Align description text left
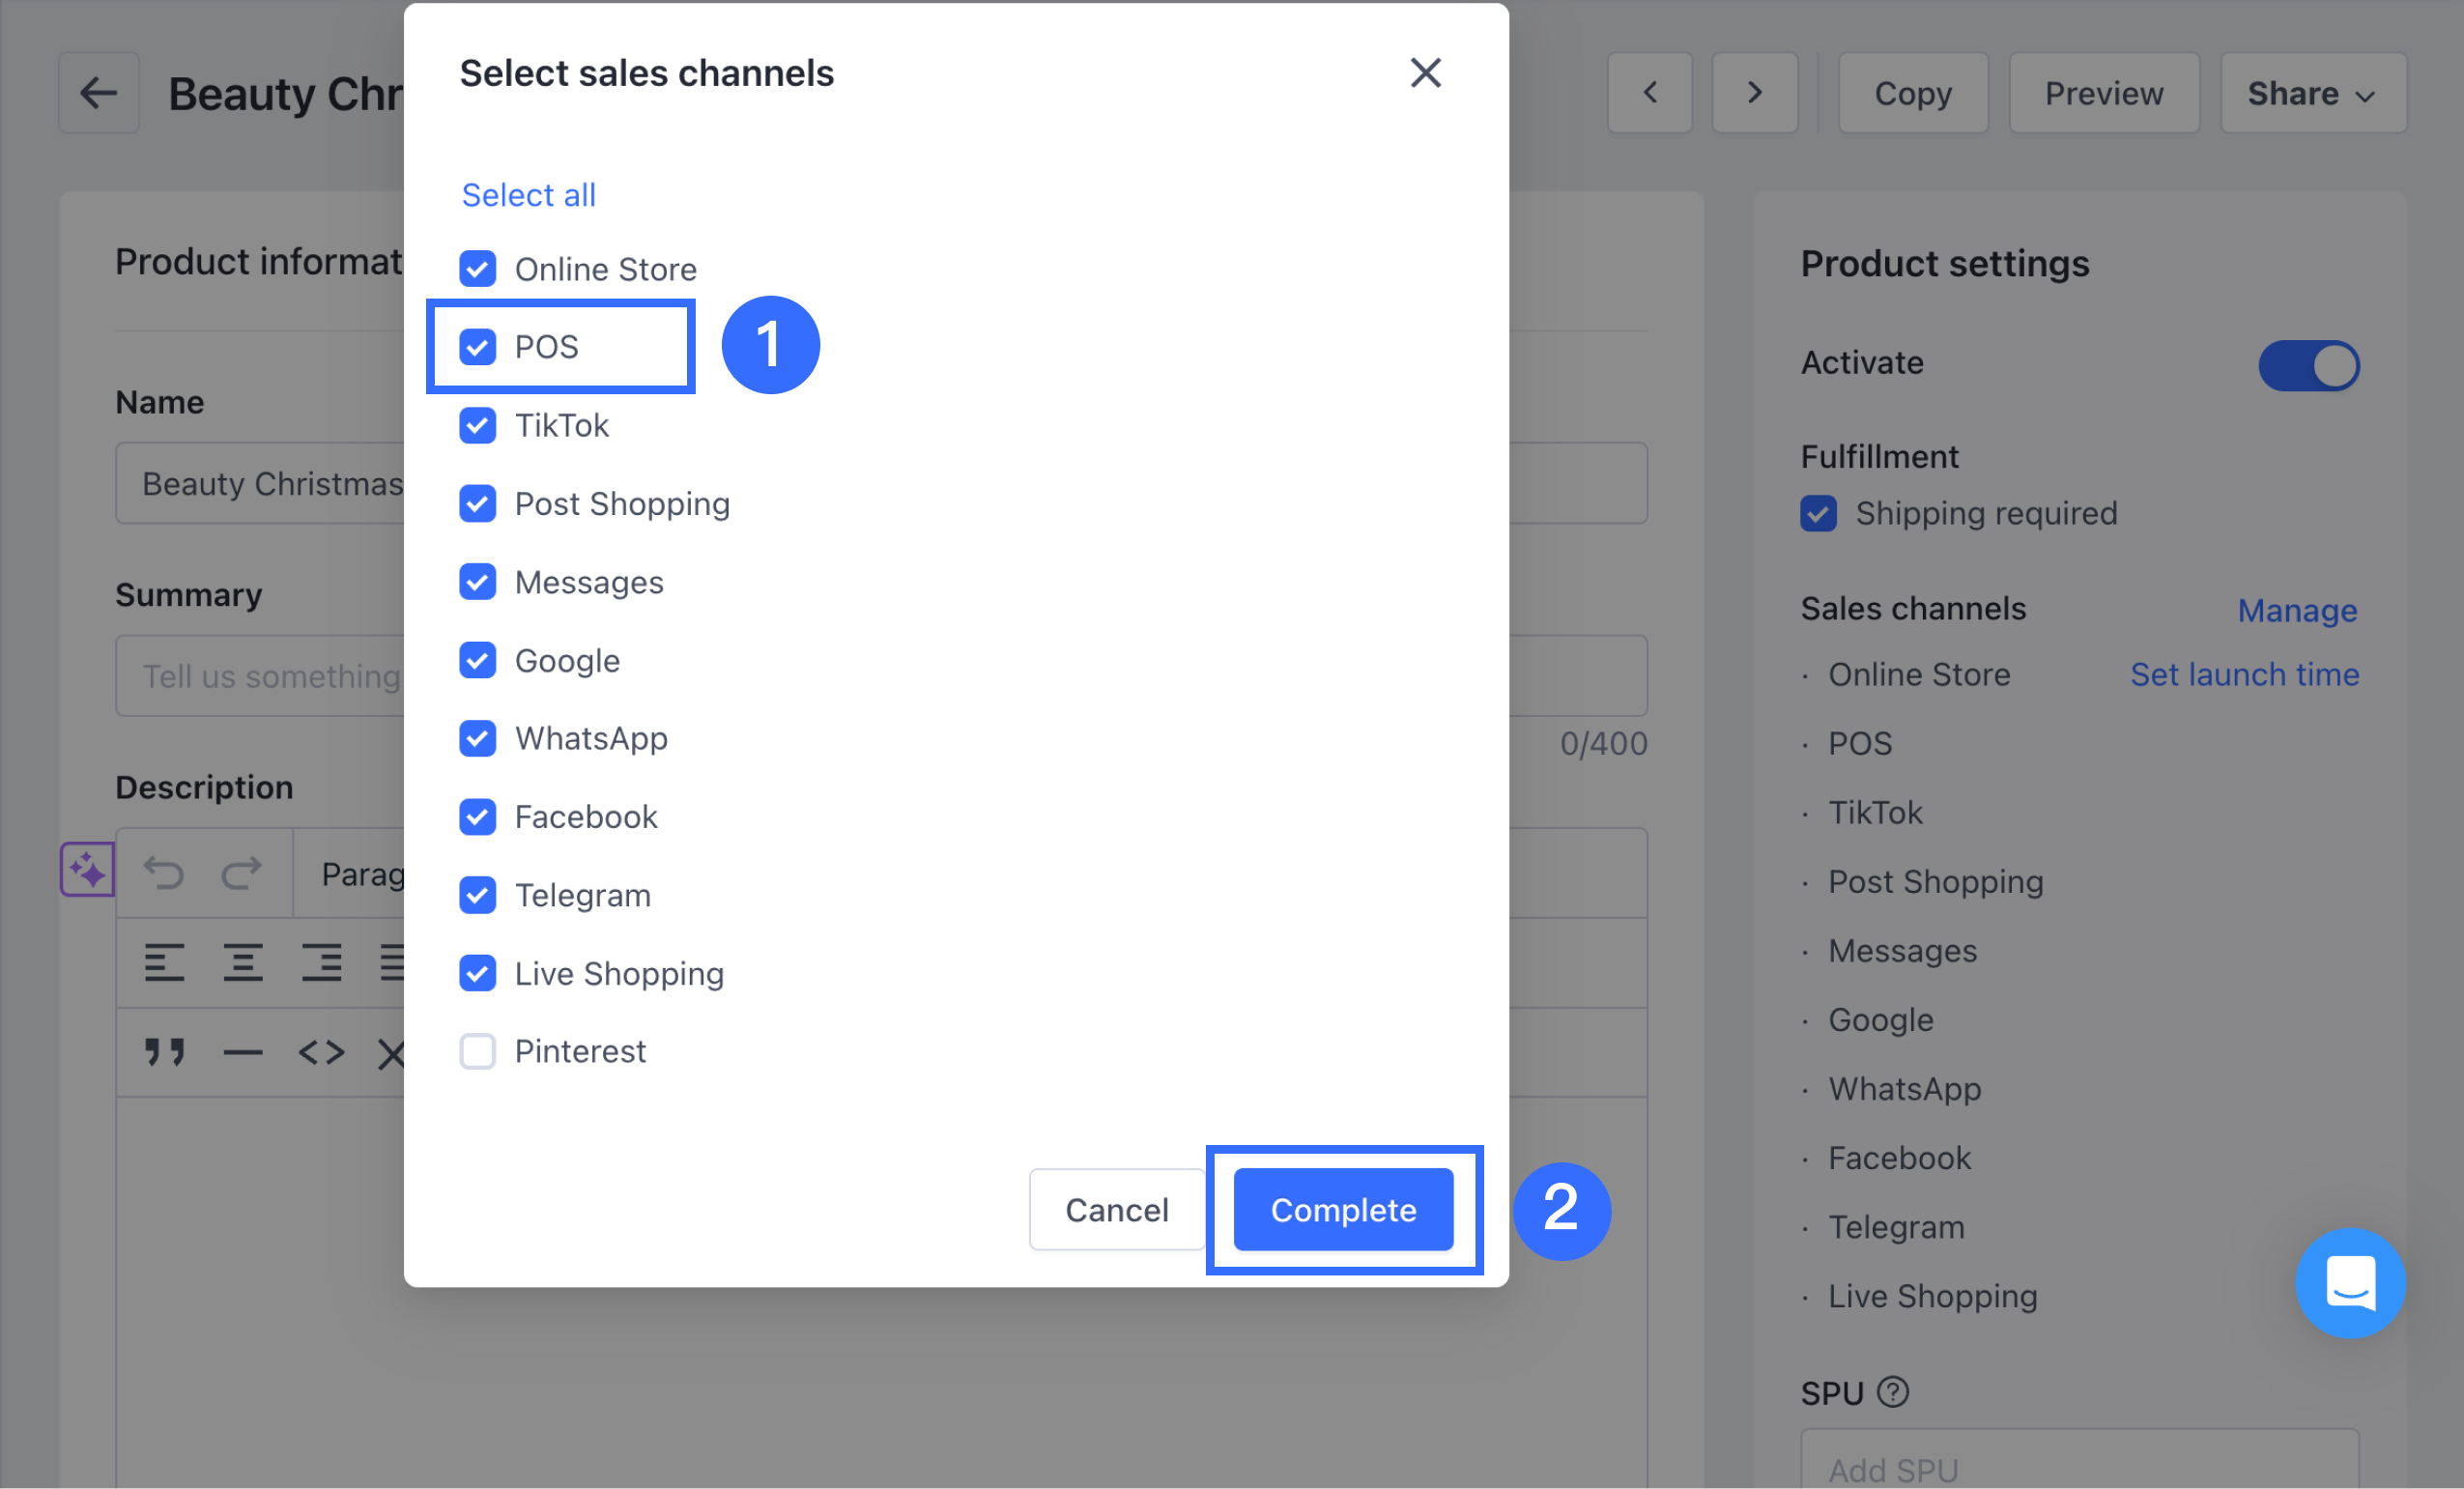 164,962
